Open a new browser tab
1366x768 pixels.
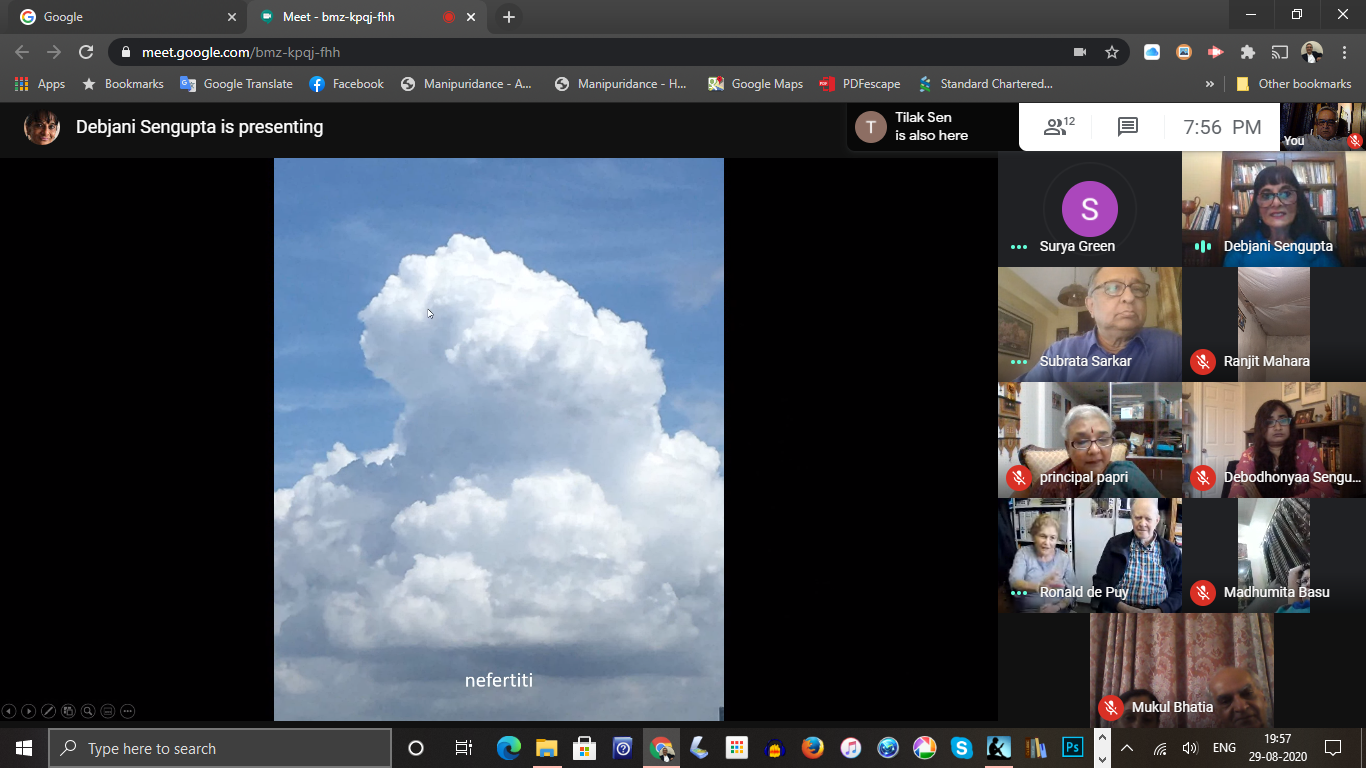pos(509,17)
